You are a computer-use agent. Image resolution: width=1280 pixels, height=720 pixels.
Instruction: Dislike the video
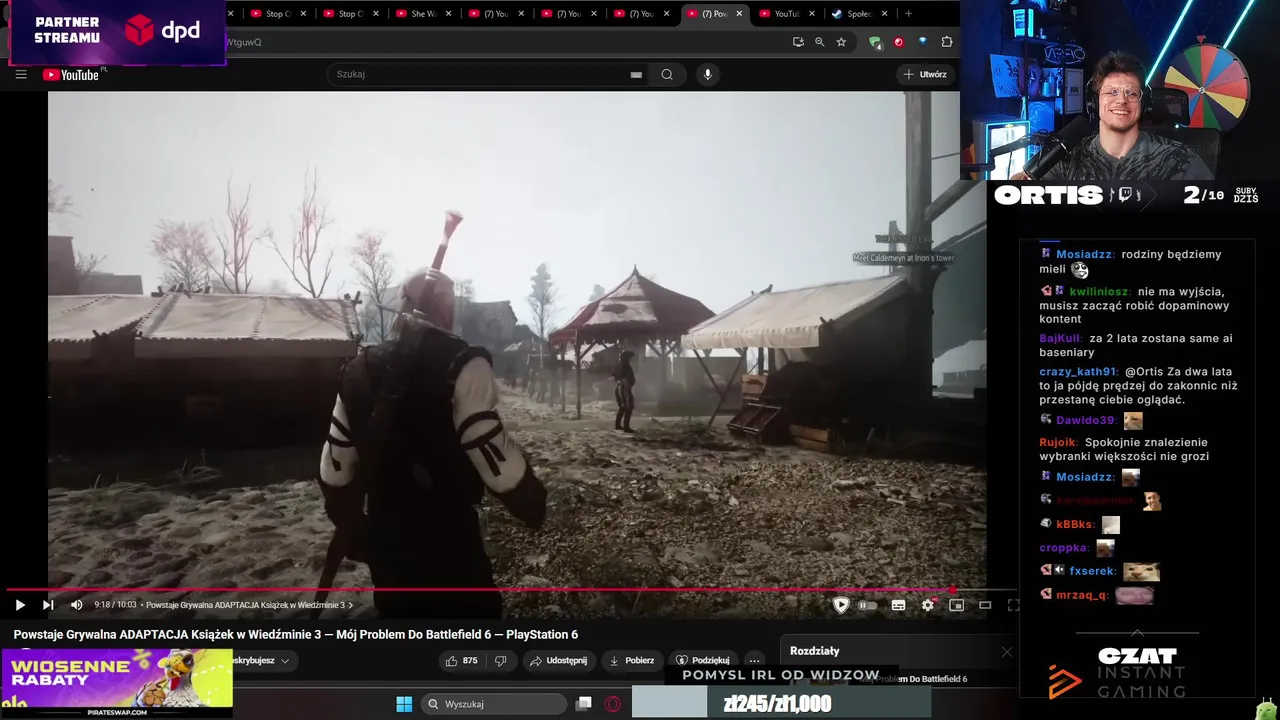point(501,660)
